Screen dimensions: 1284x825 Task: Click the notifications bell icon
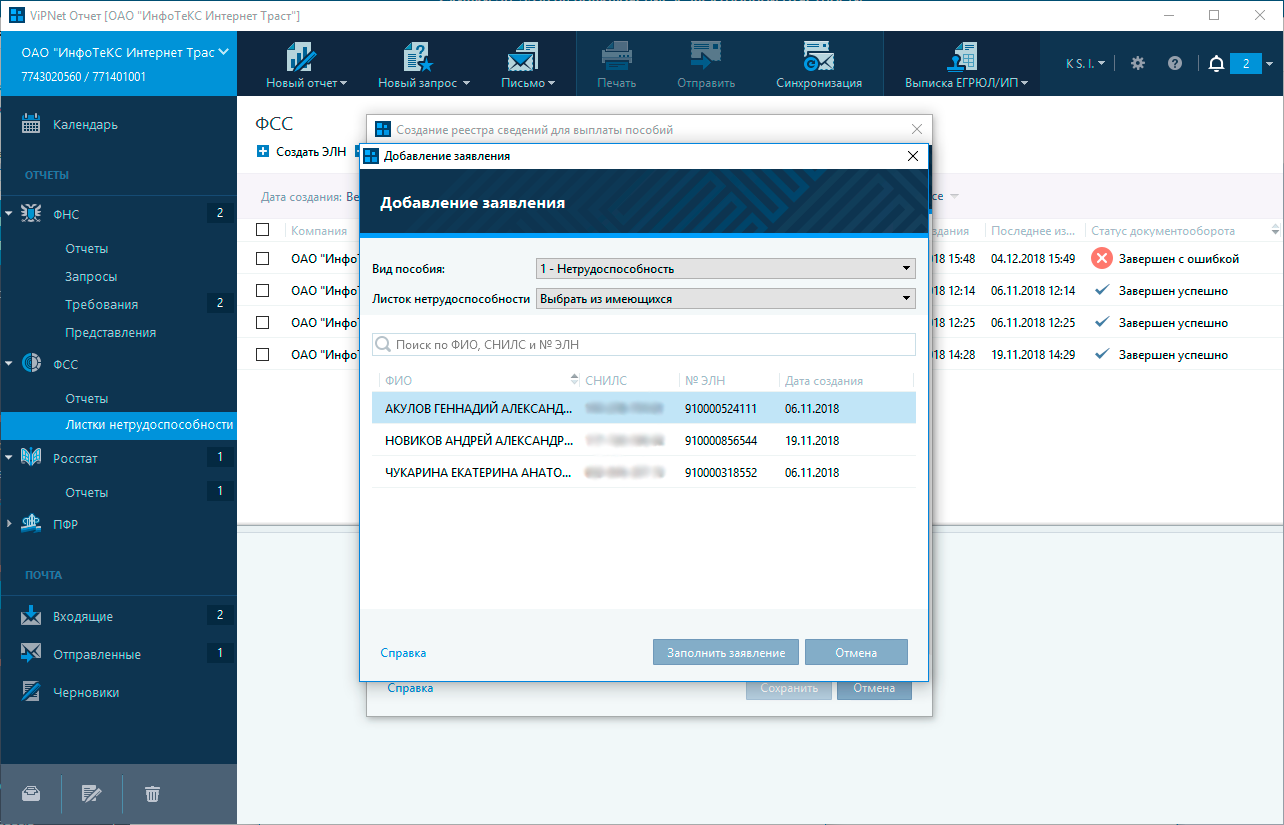1216,64
